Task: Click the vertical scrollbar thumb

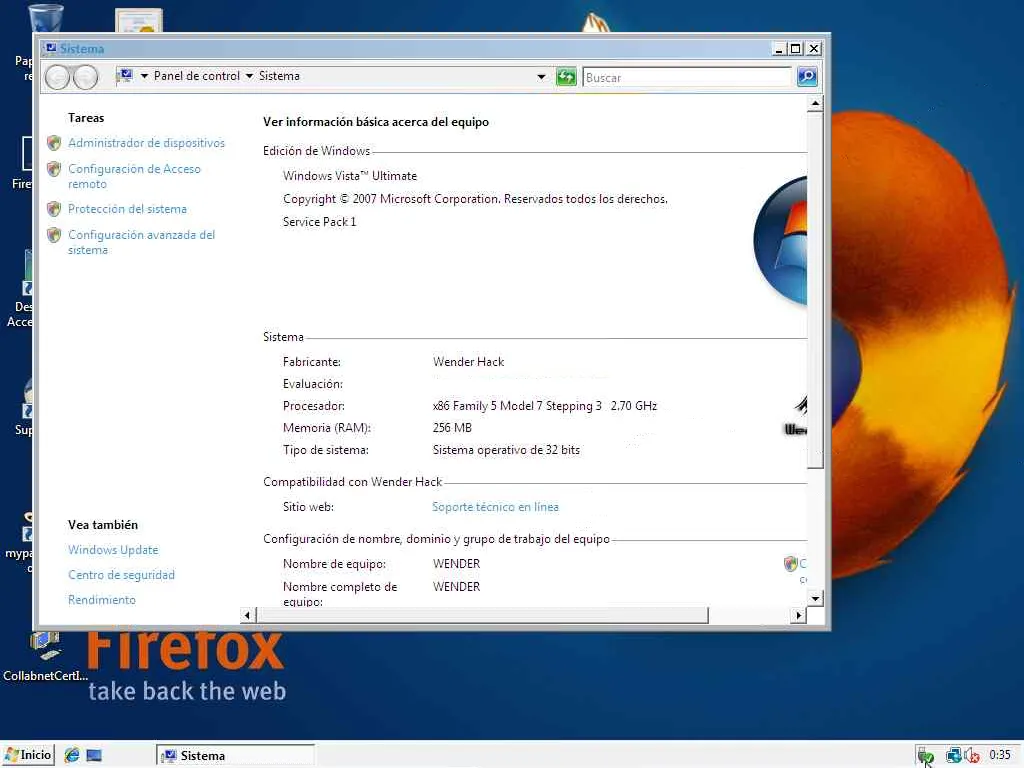Action: [815, 290]
